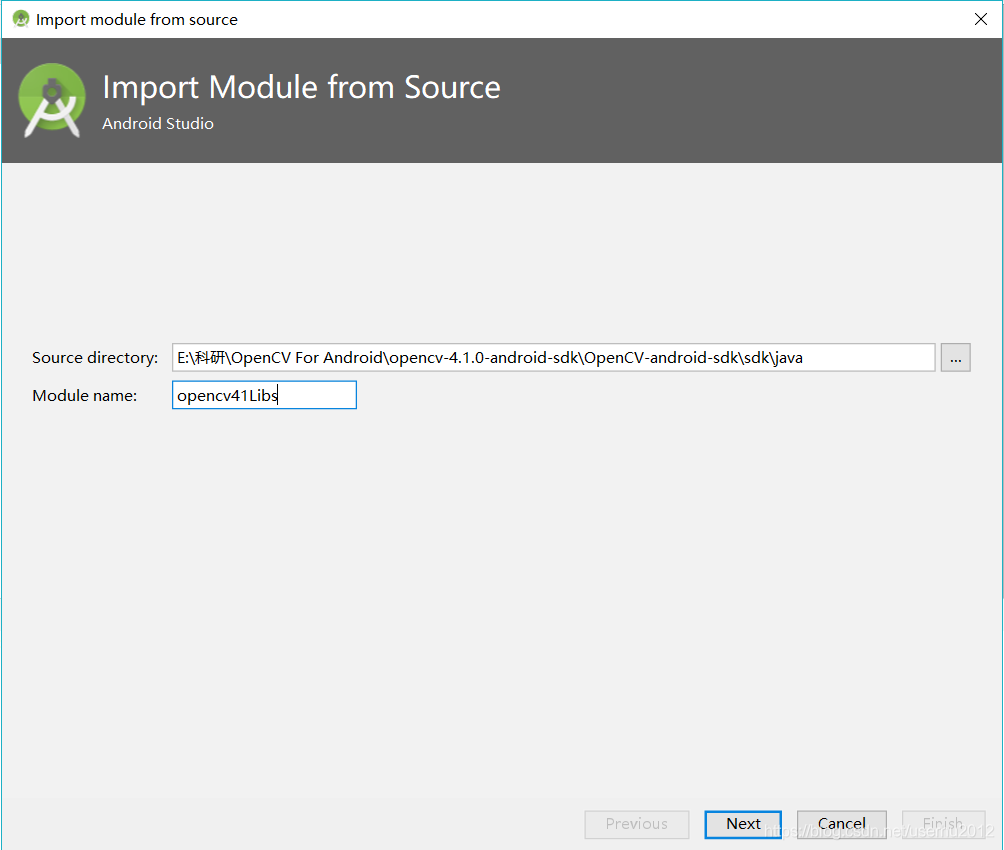Focus the Source directory path field
The height and width of the screenshot is (850, 1004).
pyautogui.click(x=553, y=358)
